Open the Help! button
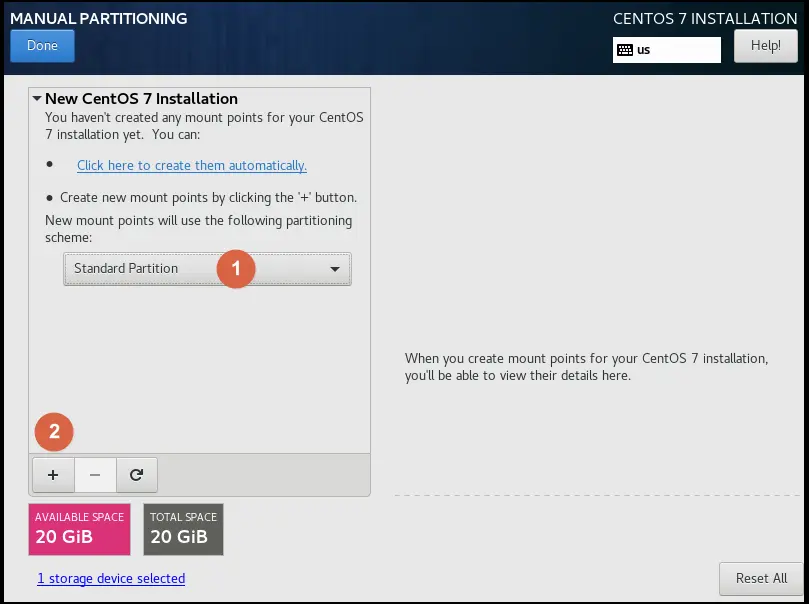This screenshot has width=809, height=604. pyautogui.click(x=766, y=45)
